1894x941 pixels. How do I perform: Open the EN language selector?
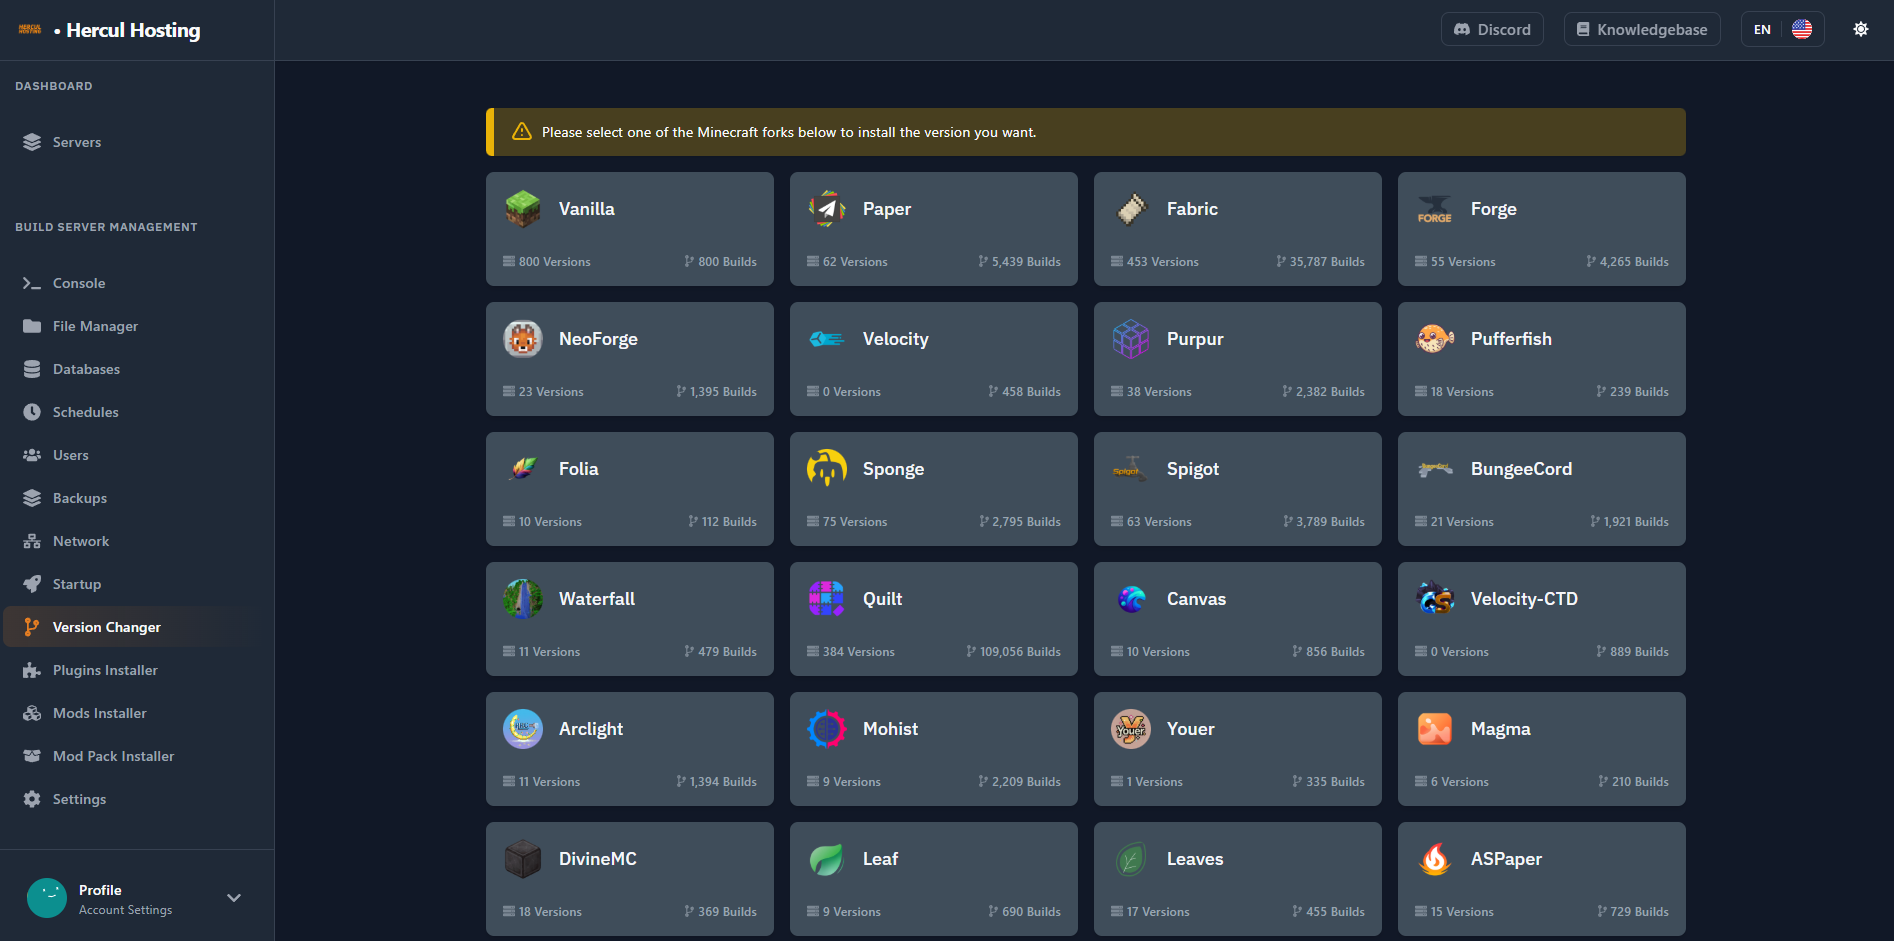pos(1782,29)
